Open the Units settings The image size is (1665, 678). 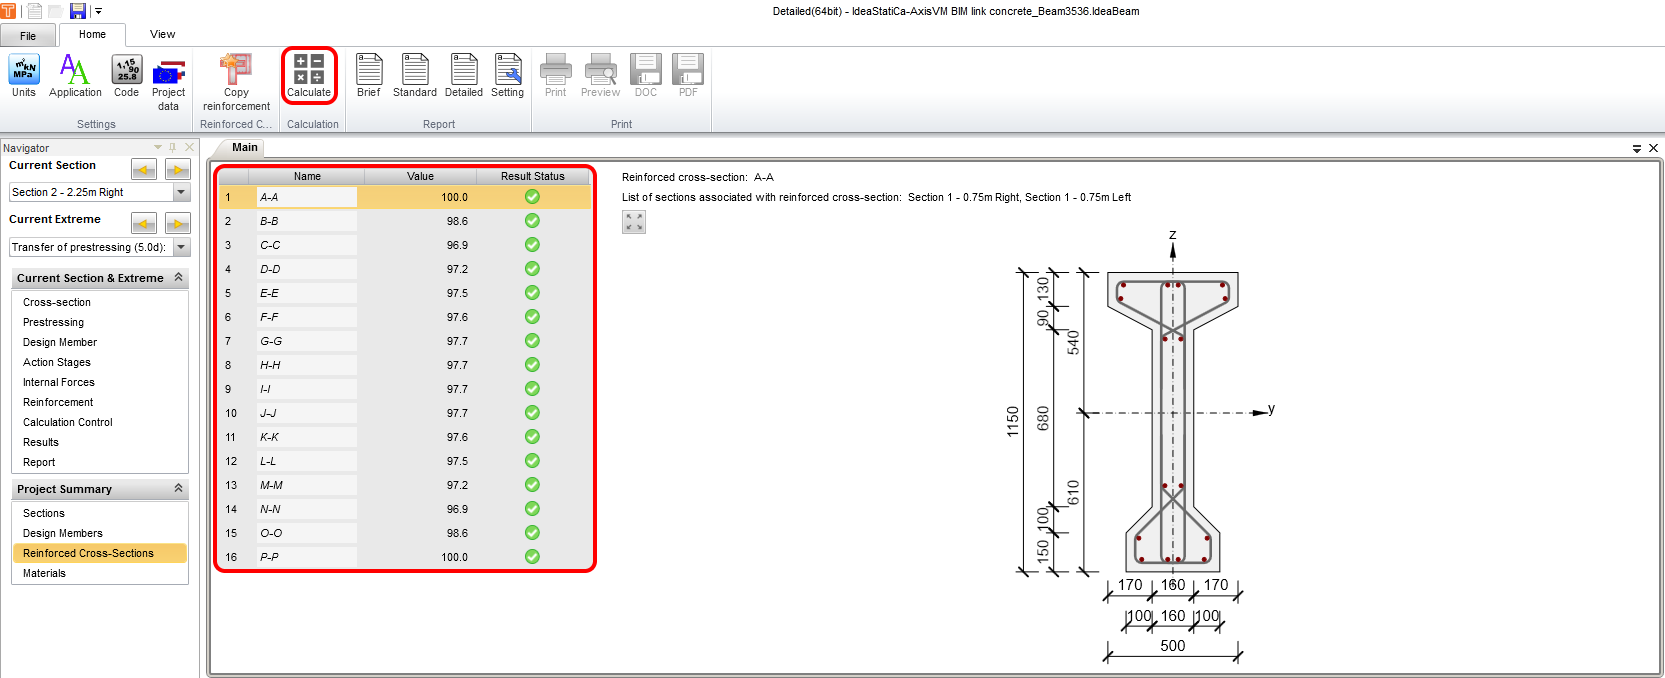click(x=24, y=75)
